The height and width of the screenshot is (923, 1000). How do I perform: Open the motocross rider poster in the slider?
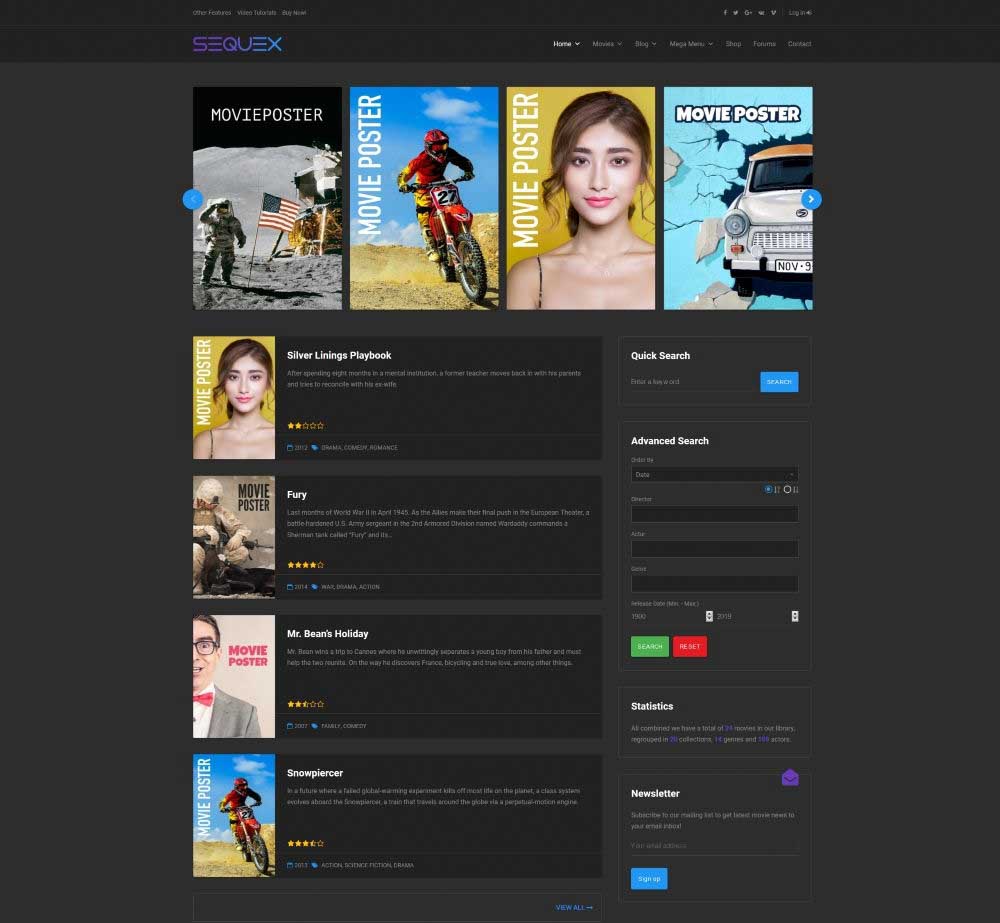[x=424, y=198]
